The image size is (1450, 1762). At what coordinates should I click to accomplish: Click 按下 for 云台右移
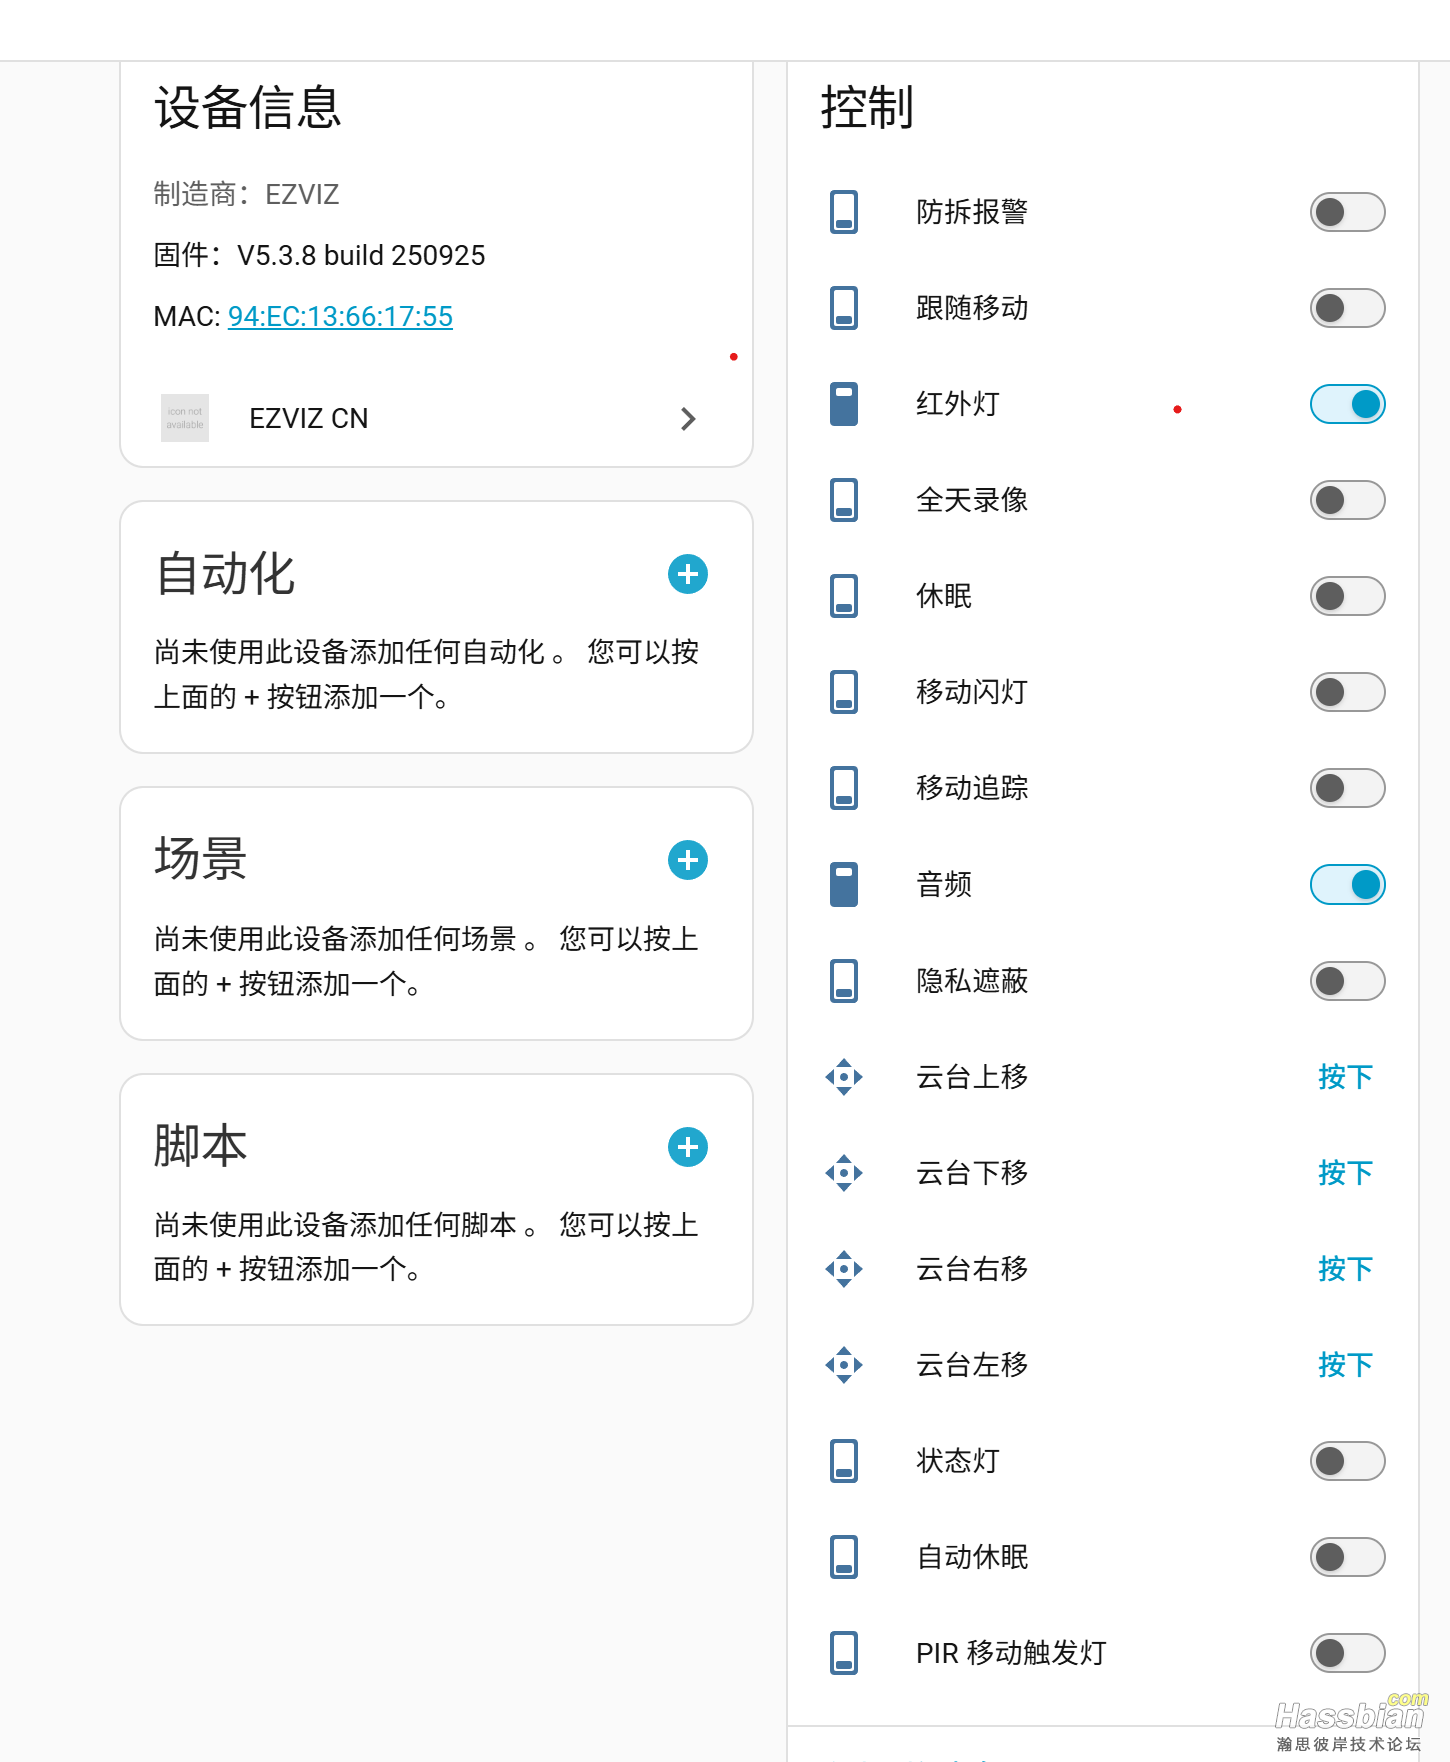[1345, 1269]
